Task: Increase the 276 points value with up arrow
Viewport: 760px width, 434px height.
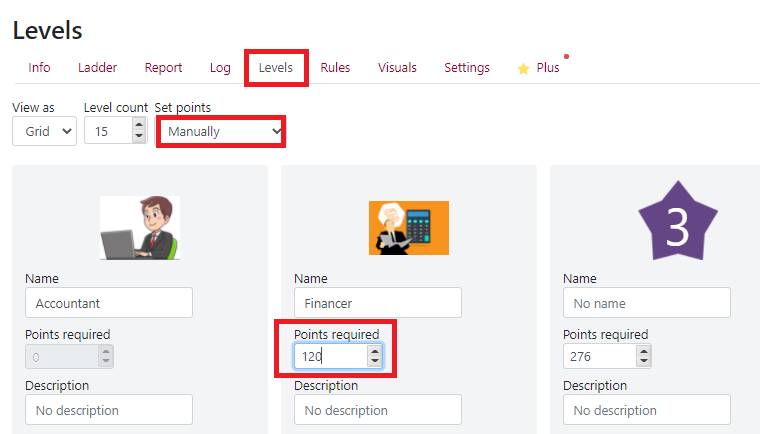Action: 644,351
